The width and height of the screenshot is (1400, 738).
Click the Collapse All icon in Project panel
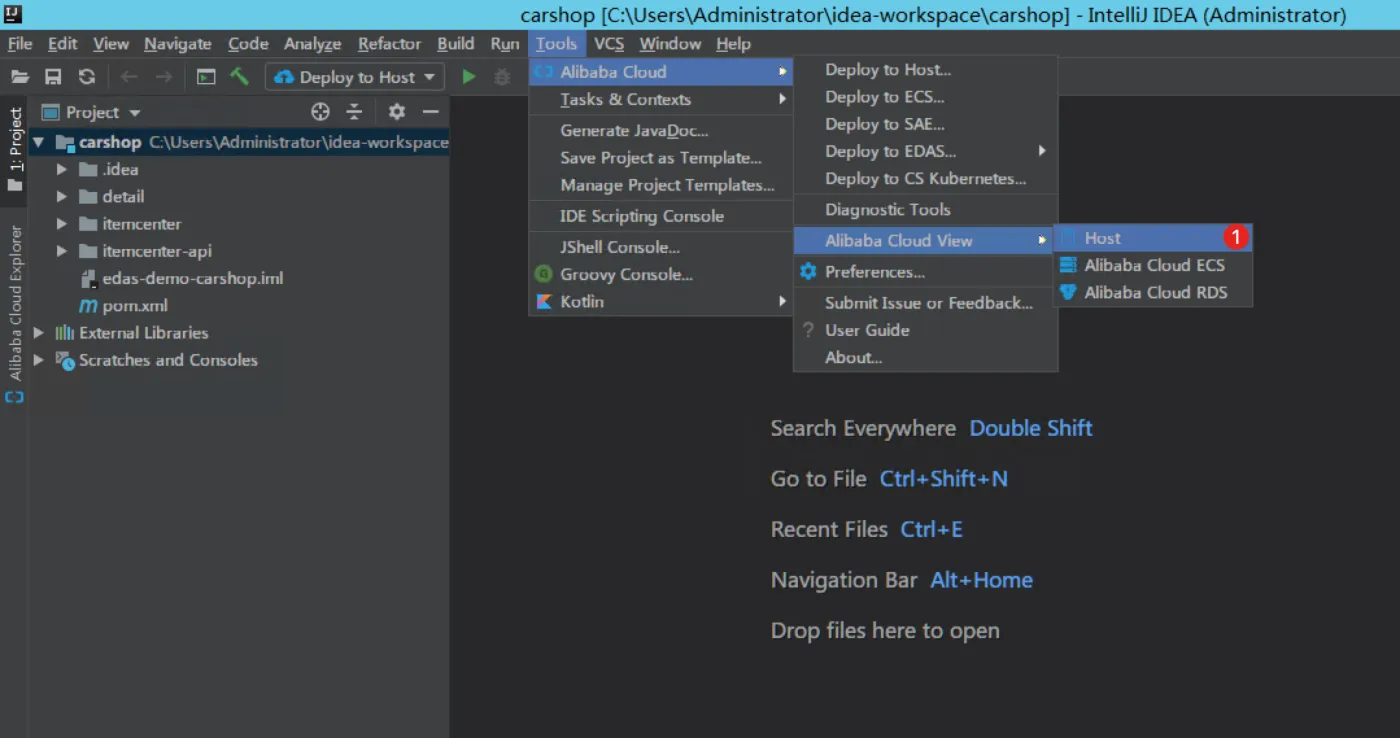[x=354, y=112]
